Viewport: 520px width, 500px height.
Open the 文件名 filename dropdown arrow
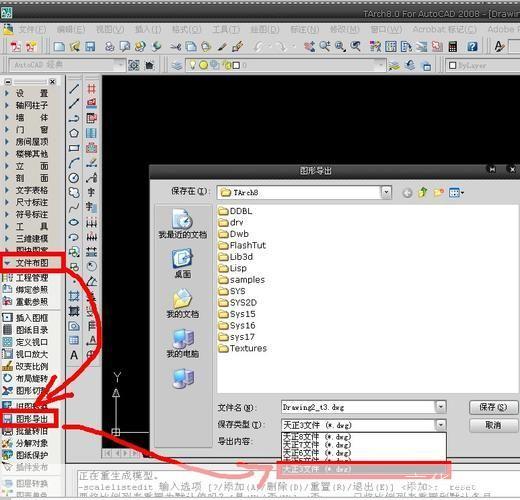pos(441,407)
